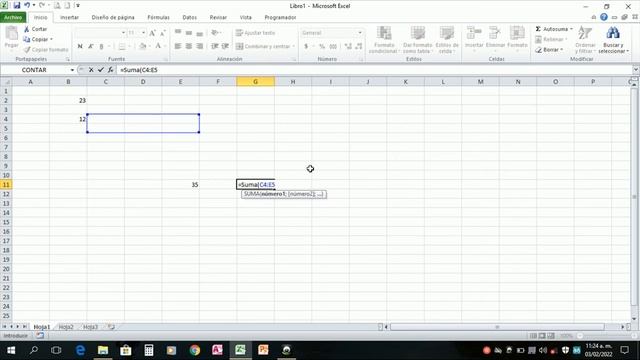The height and width of the screenshot is (360, 640).
Task: Switch to Diseño de página tab
Action: pos(113,18)
